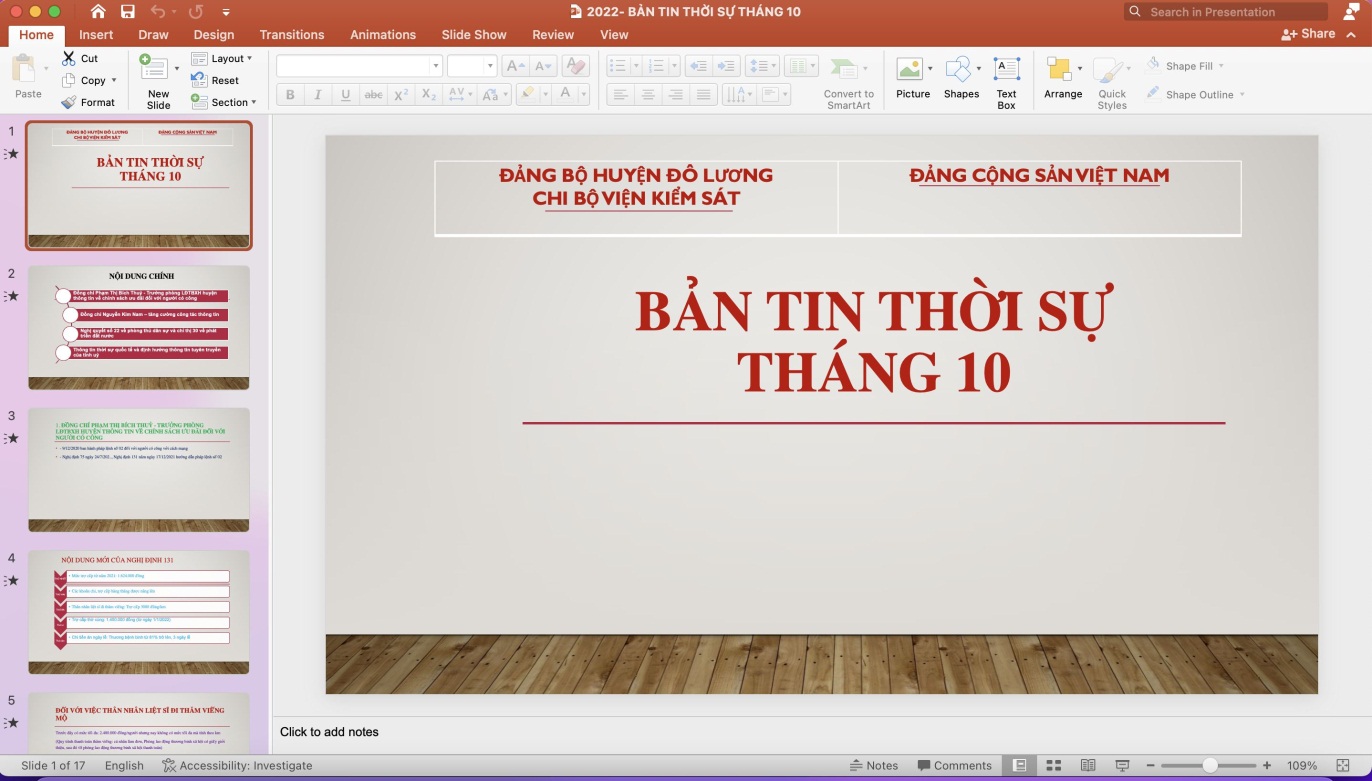Toggle Strikethrough text
1372x781 pixels.
pos(373,95)
